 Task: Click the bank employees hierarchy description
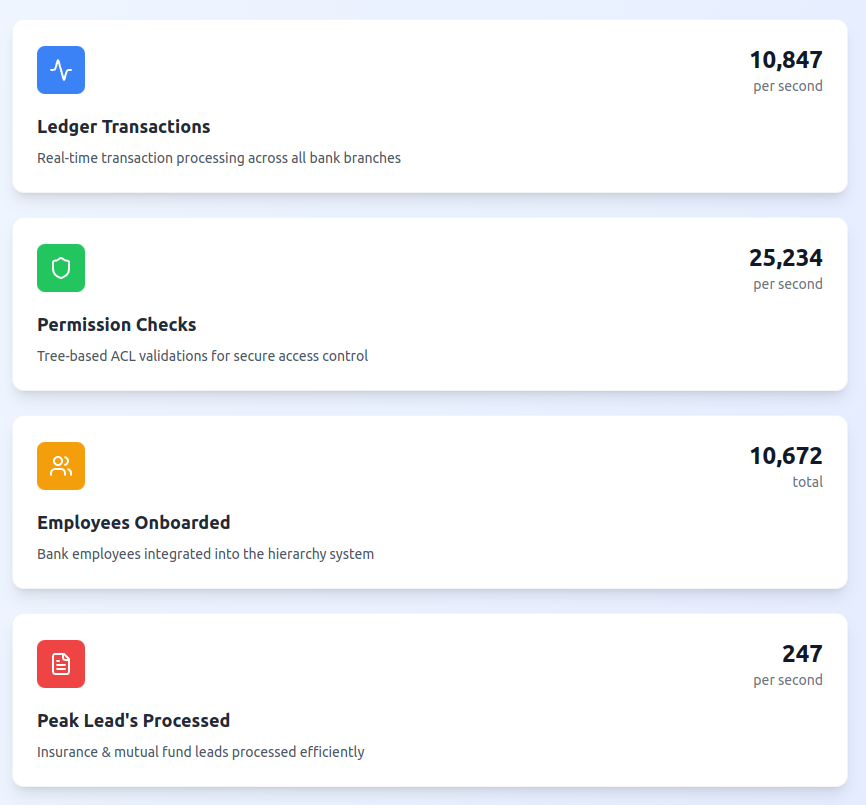[206, 554]
